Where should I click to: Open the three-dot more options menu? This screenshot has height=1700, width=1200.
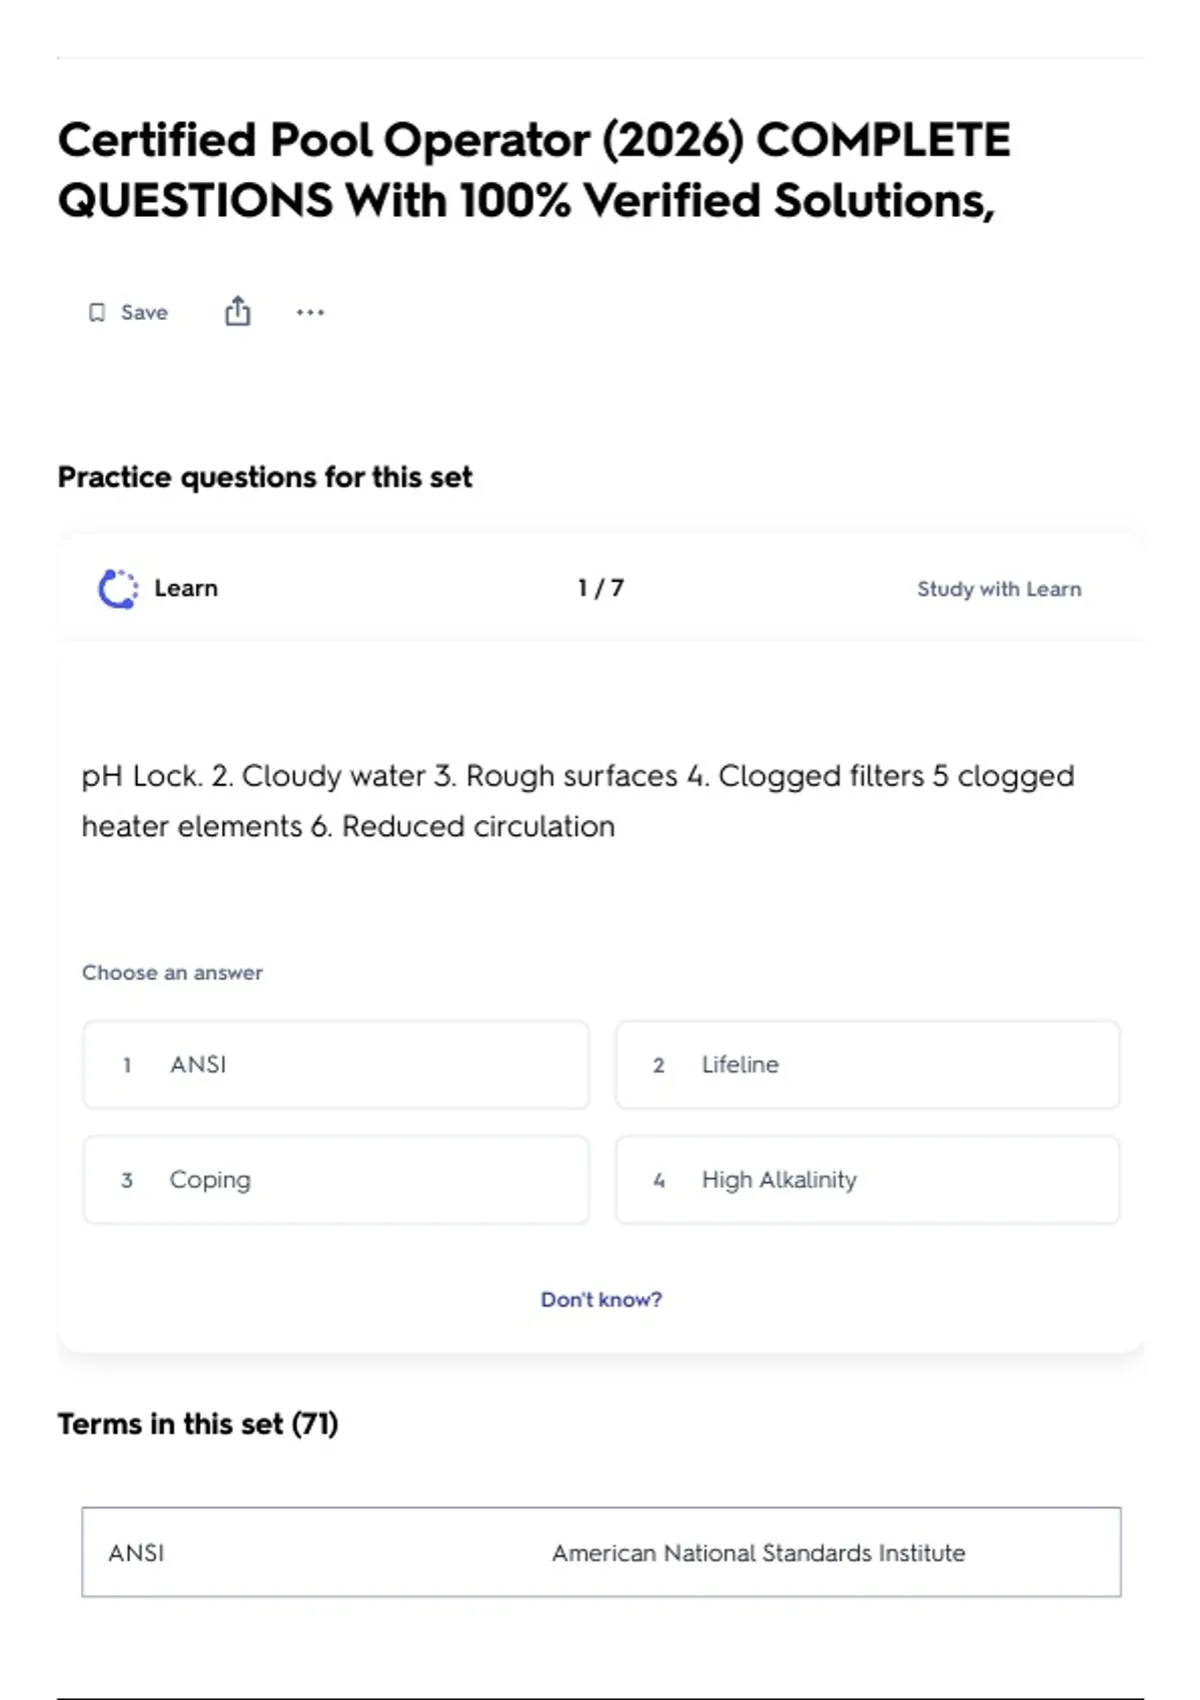[x=310, y=313]
